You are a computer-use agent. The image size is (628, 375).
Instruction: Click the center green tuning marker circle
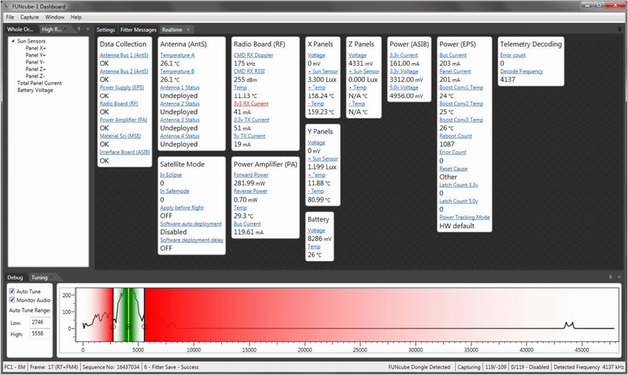128,327
